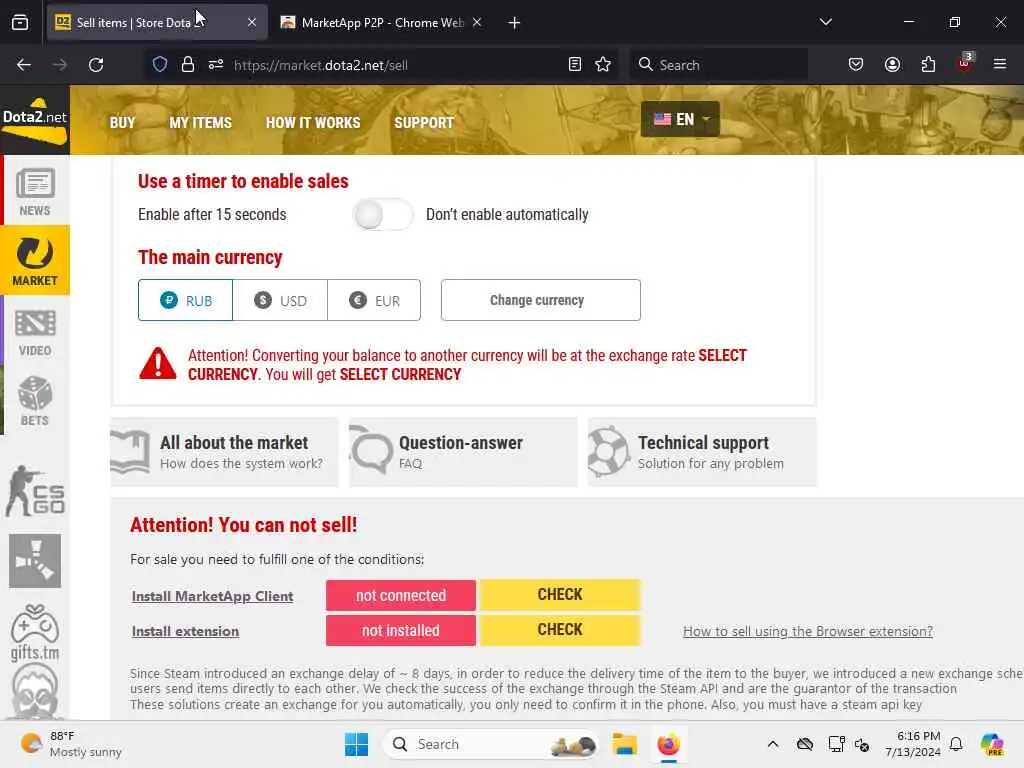The image size is (1024, 768).
Task: Open the Technical support card
Action: coord(702,452)
